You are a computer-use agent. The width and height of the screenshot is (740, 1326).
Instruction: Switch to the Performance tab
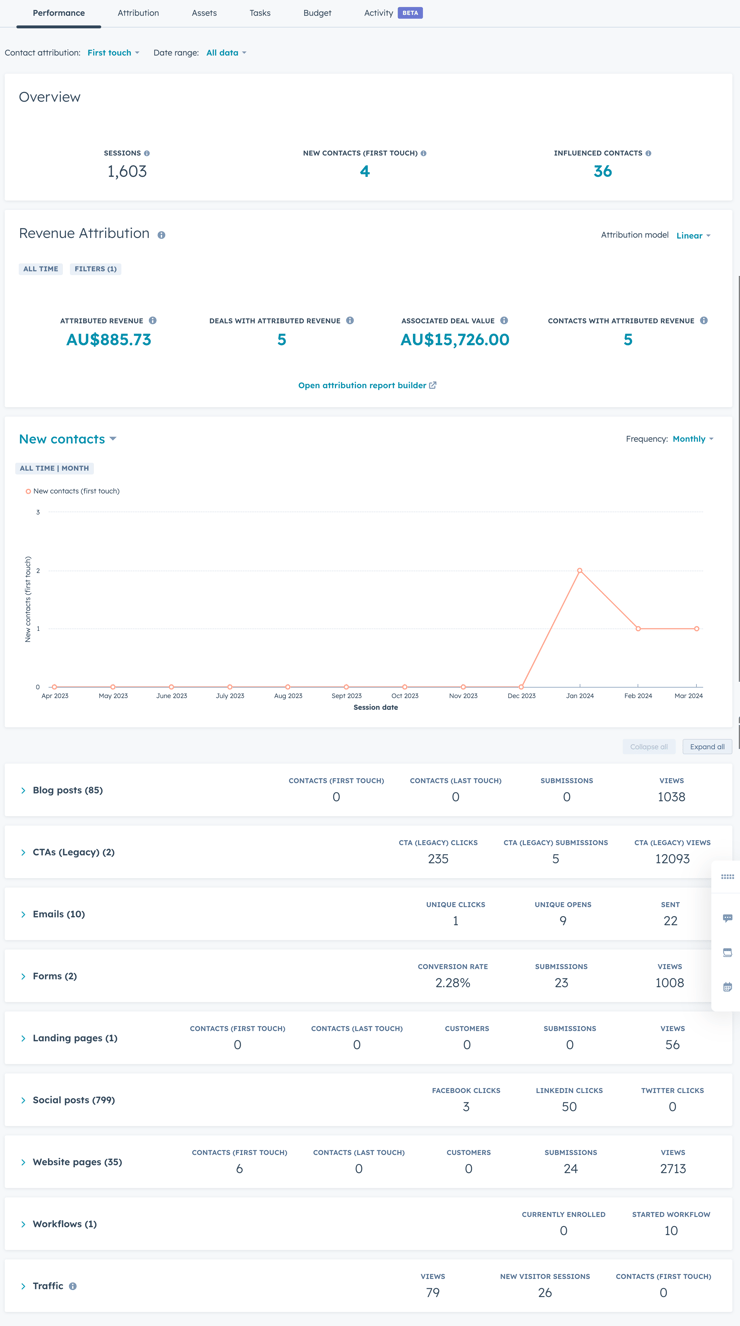[x=59, y=13]
